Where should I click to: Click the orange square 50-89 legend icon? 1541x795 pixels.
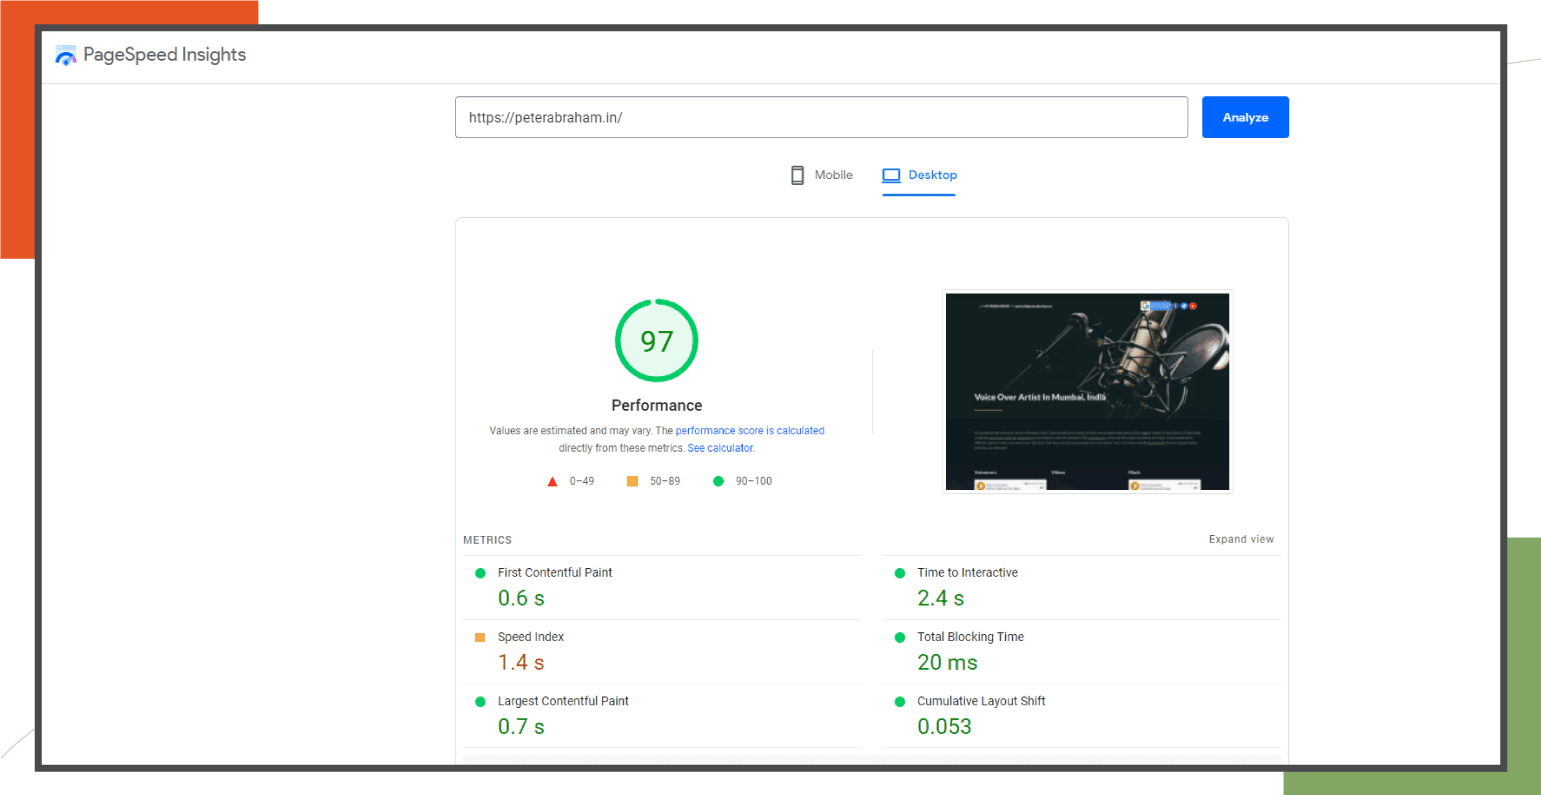pyautogui.click(x=632, y=481)
